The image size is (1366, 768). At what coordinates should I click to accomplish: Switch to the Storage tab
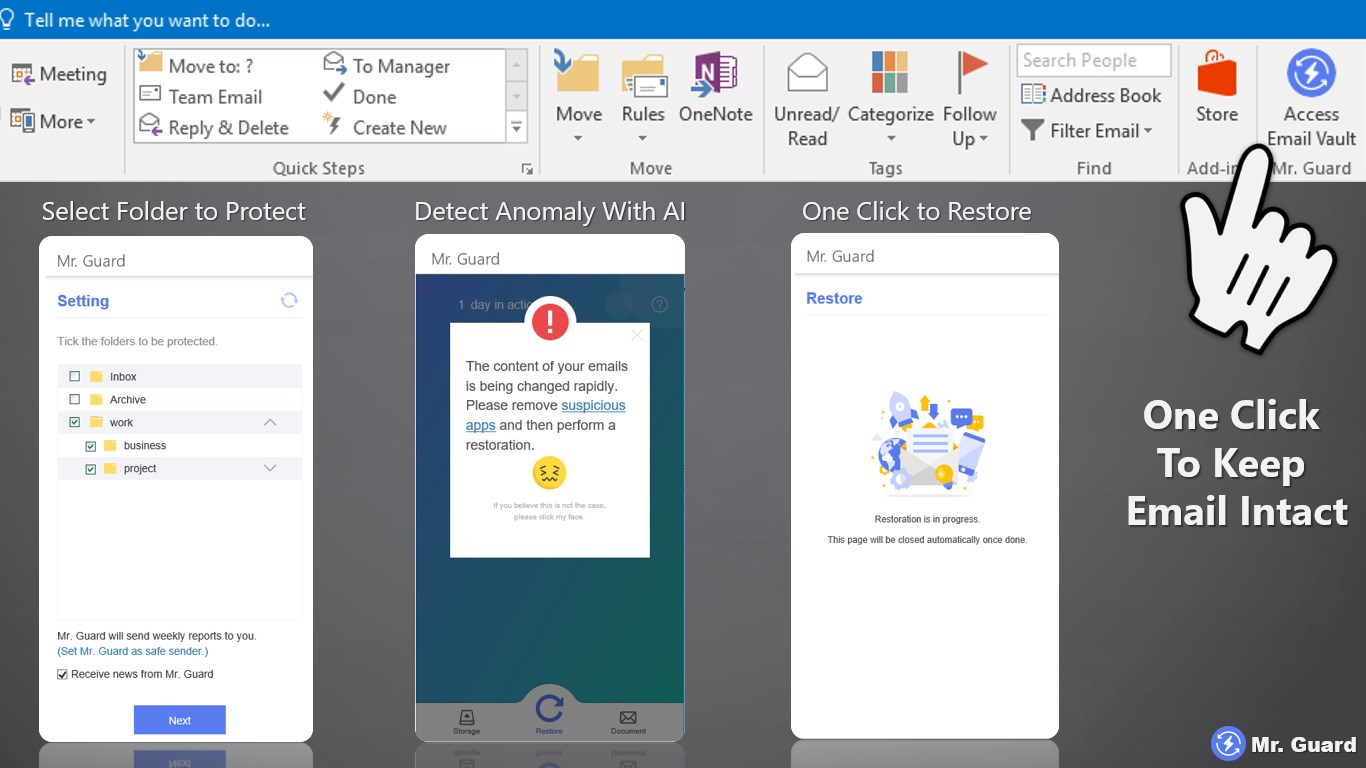coord(467,722)
